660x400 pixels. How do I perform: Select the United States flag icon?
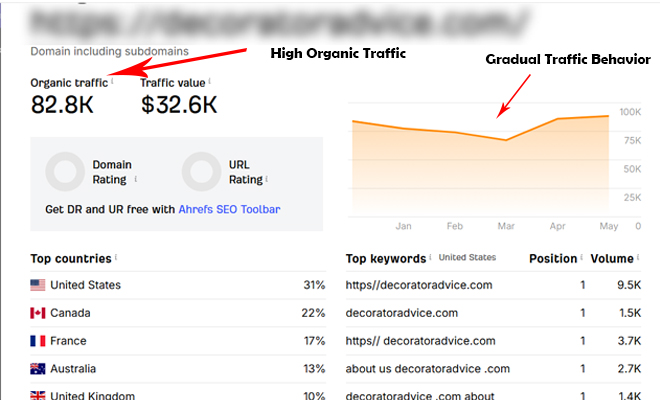pyautogui.click(x=37, y=285)
